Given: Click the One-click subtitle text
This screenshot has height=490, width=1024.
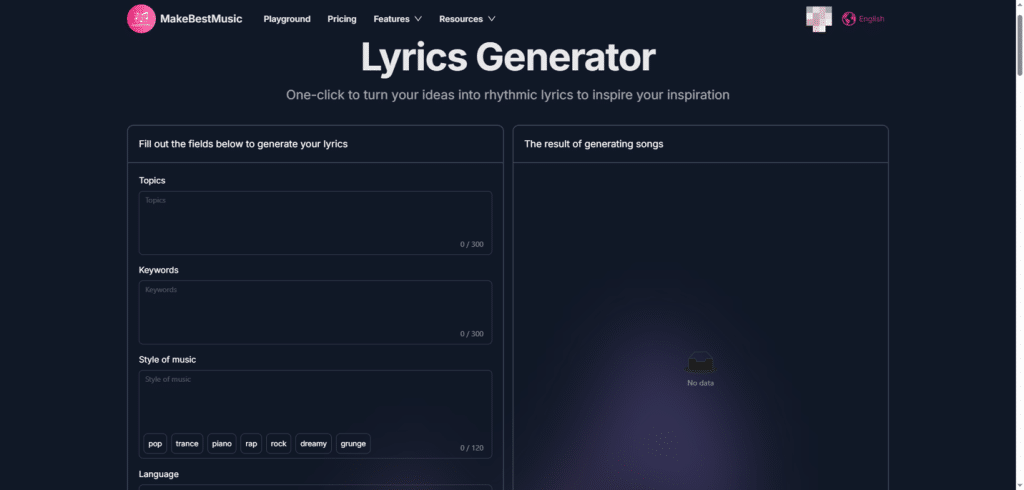Looking at the screenshot, I should coord(507,95).
